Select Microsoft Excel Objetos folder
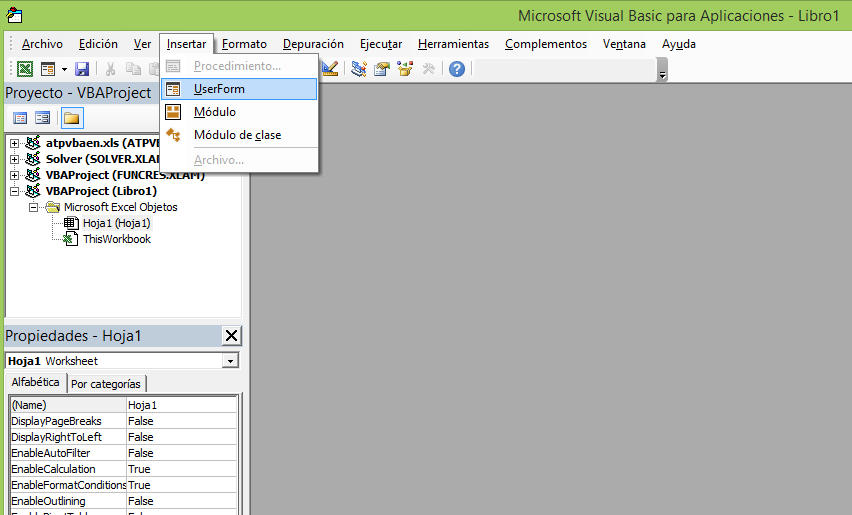852x515 pixels. pyautogui.click(x=121, y=207)
